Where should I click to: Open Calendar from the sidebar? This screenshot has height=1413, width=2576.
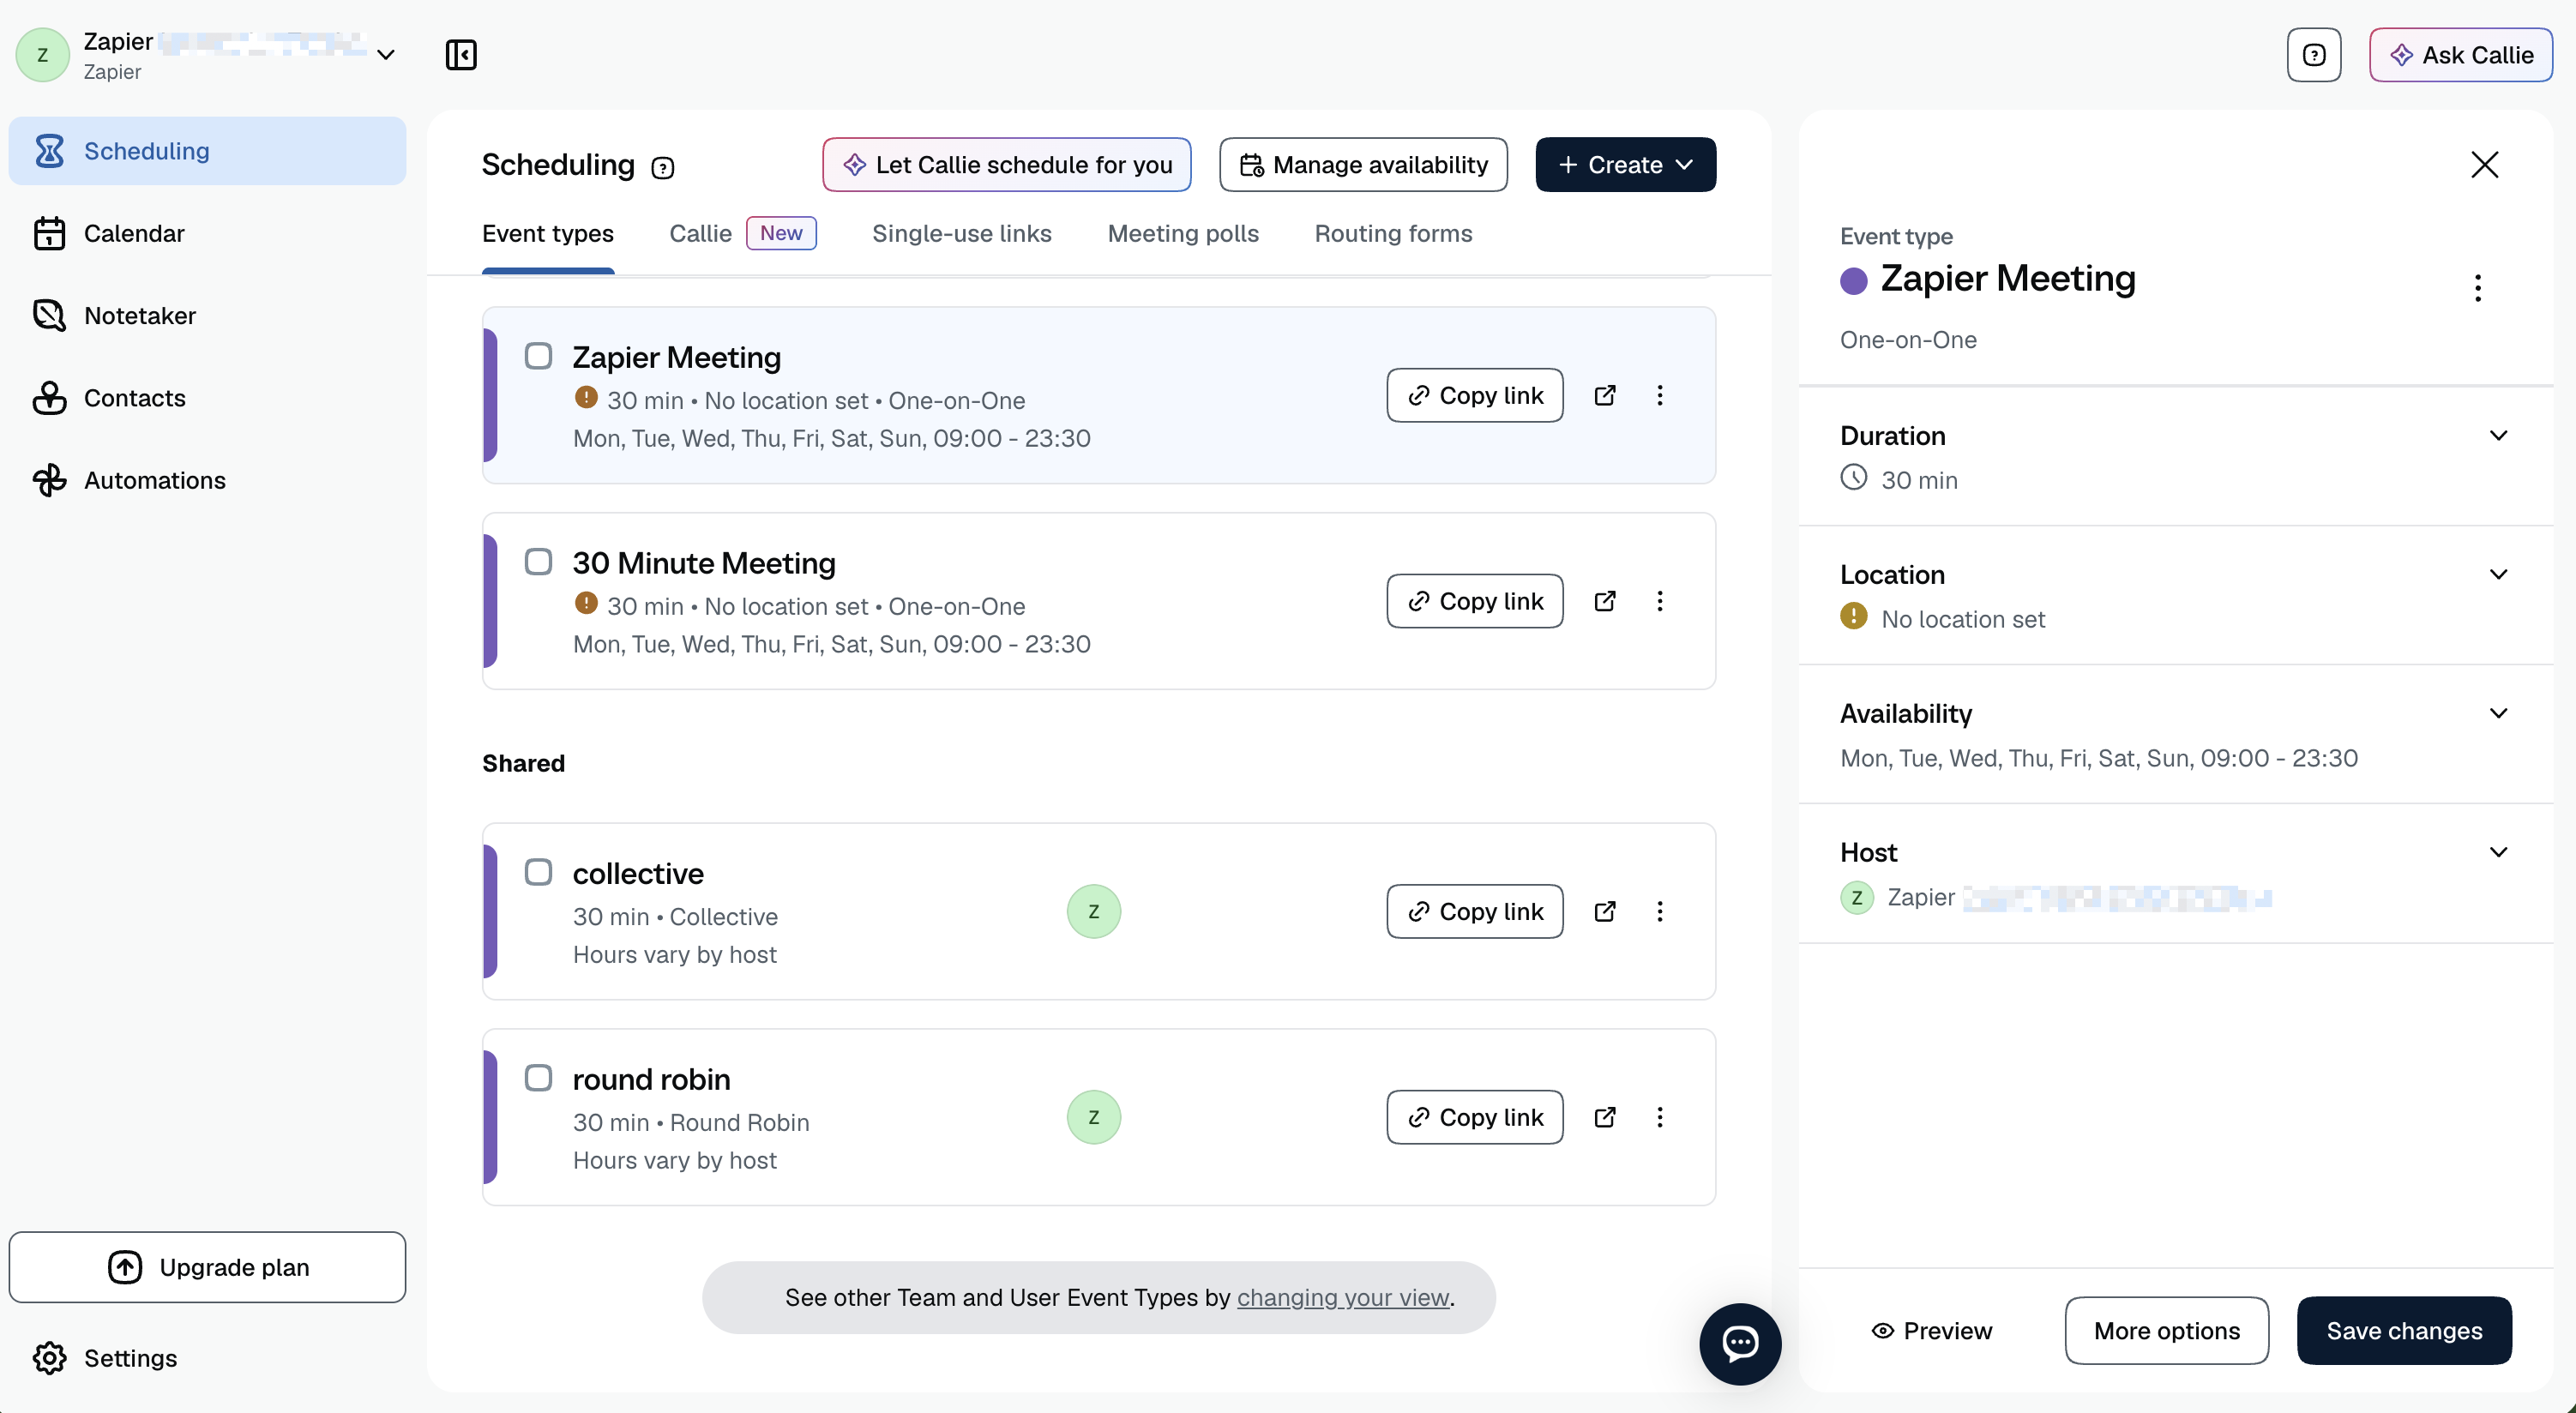207,233
